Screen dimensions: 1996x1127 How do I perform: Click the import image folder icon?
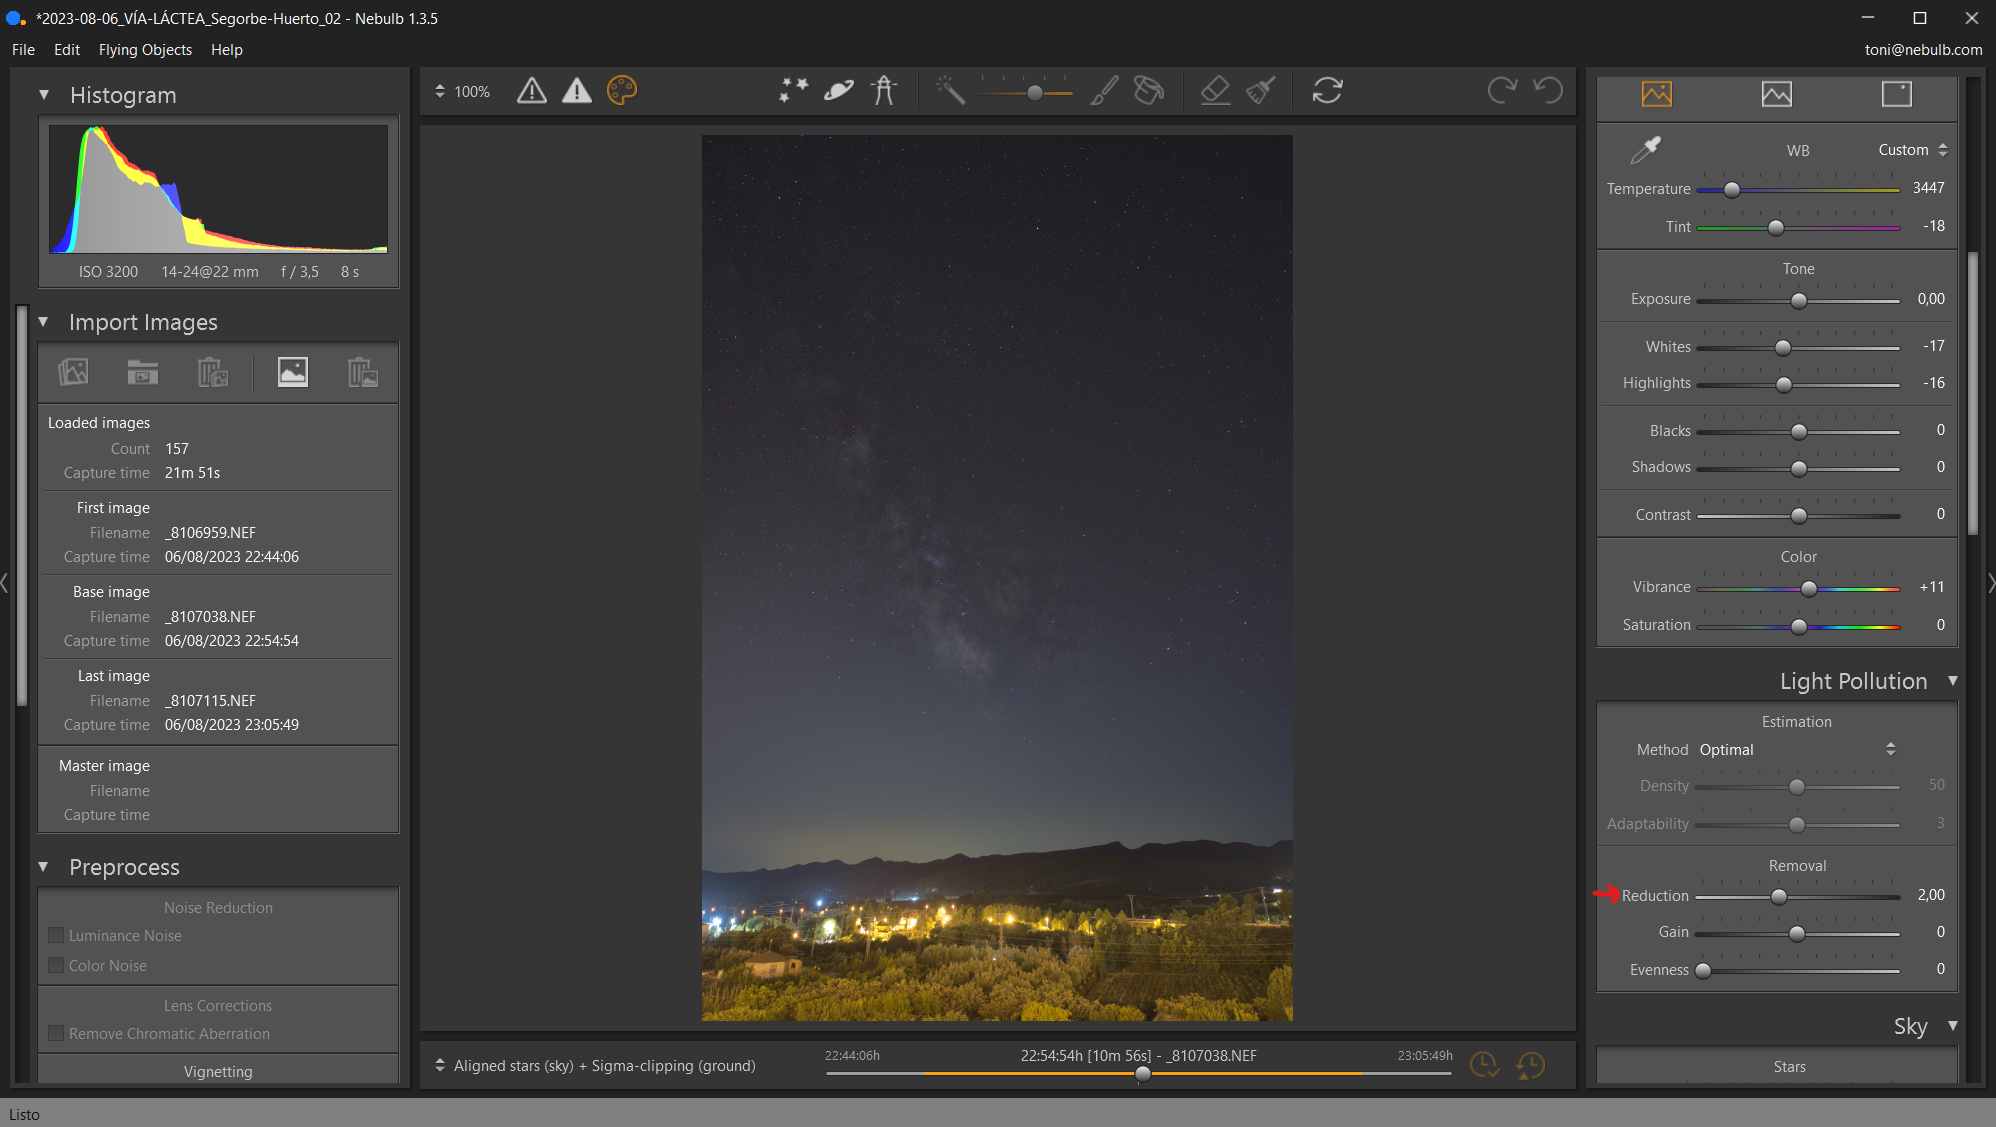click(143, 372)
